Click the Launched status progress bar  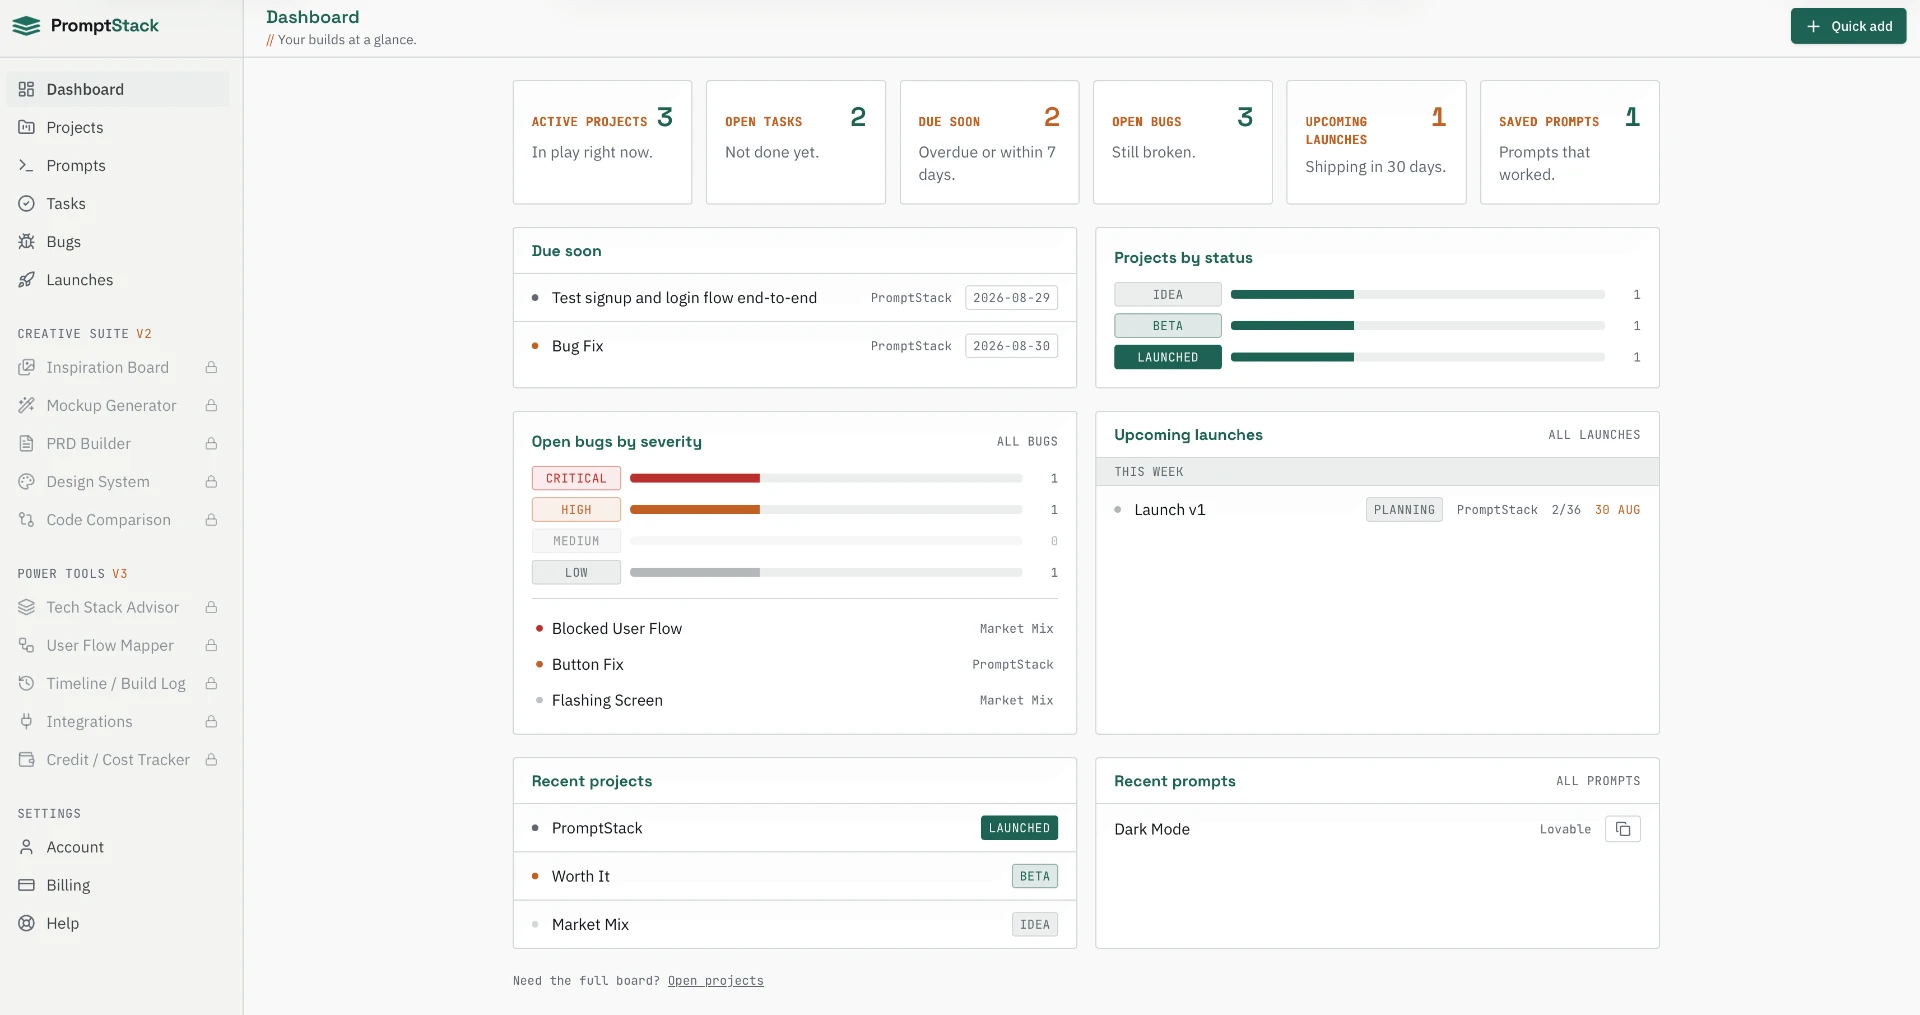(x=1418, y=357)
